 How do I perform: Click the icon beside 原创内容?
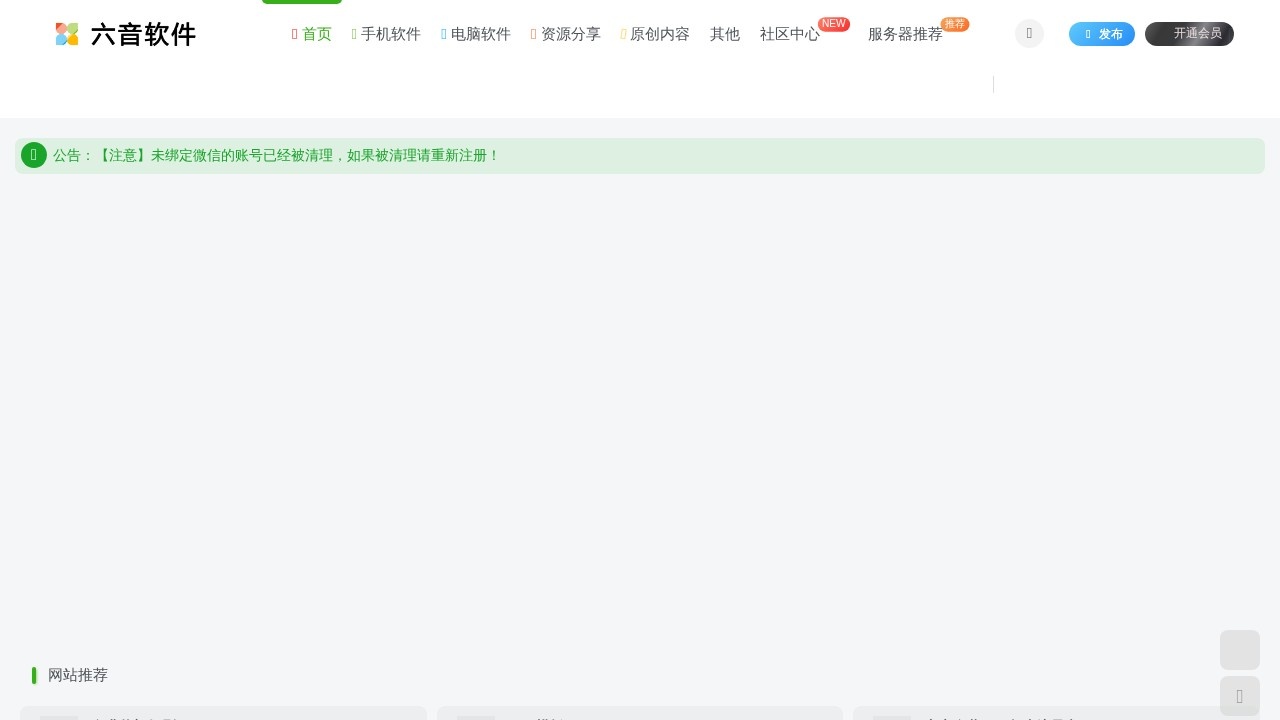point(624,34)
